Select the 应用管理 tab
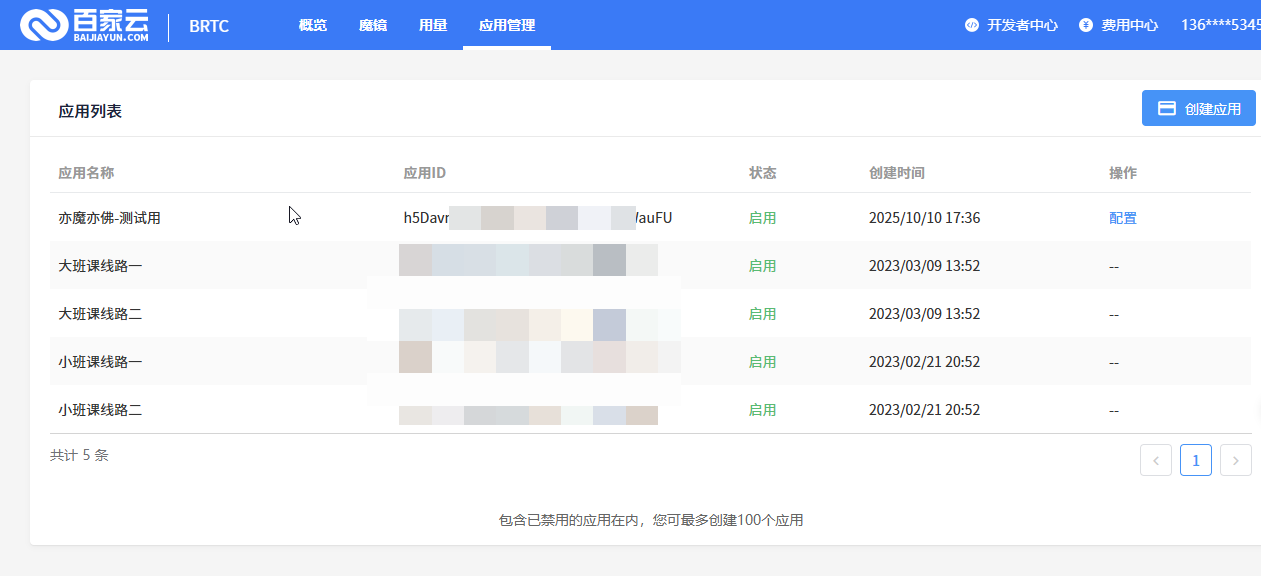Viewport: 1261px width, 576px height. [506, 26]
